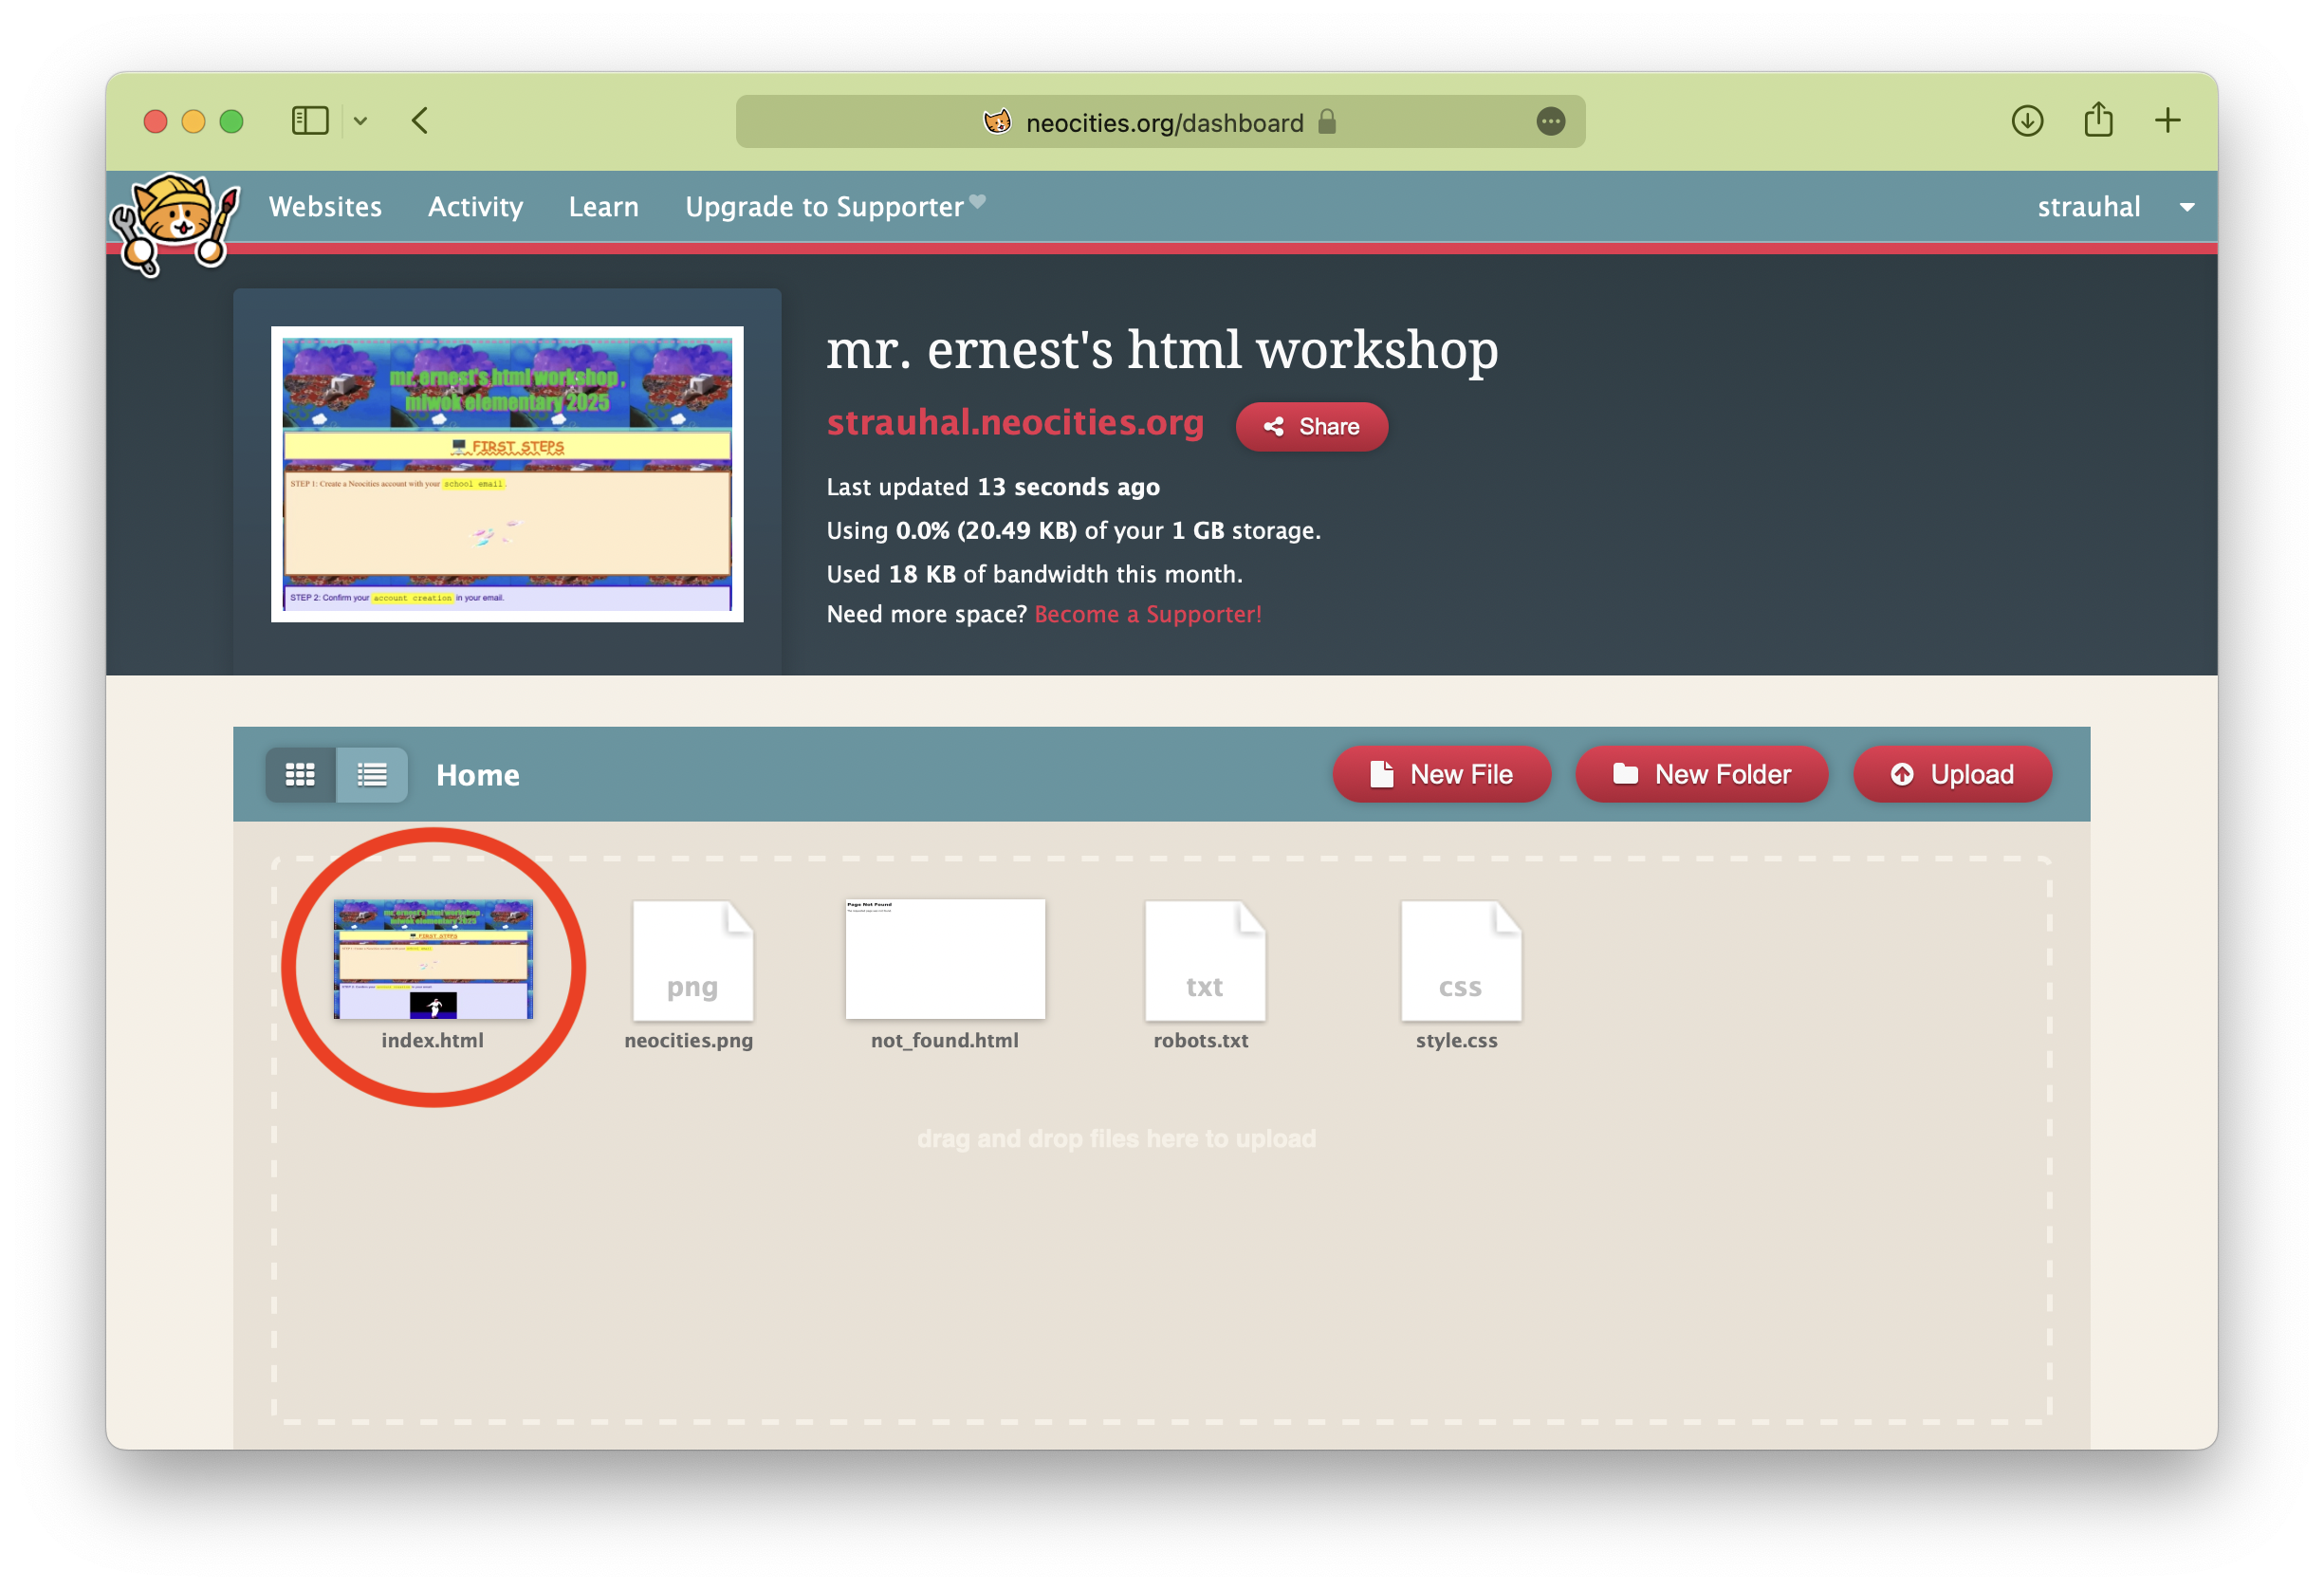The width and height of the screenshot is (2324, 1590).
Task: Click the red Share button
Action: (x=1311, y=427)
